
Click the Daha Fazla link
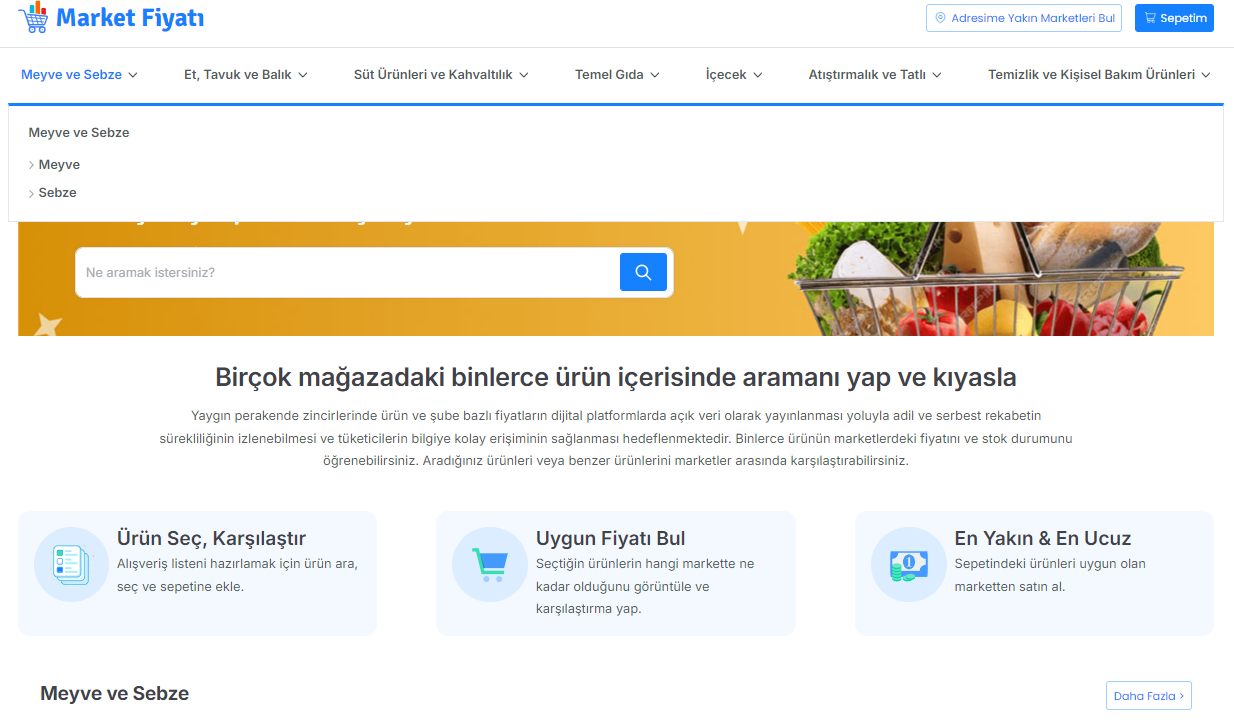click(1148, 696)
